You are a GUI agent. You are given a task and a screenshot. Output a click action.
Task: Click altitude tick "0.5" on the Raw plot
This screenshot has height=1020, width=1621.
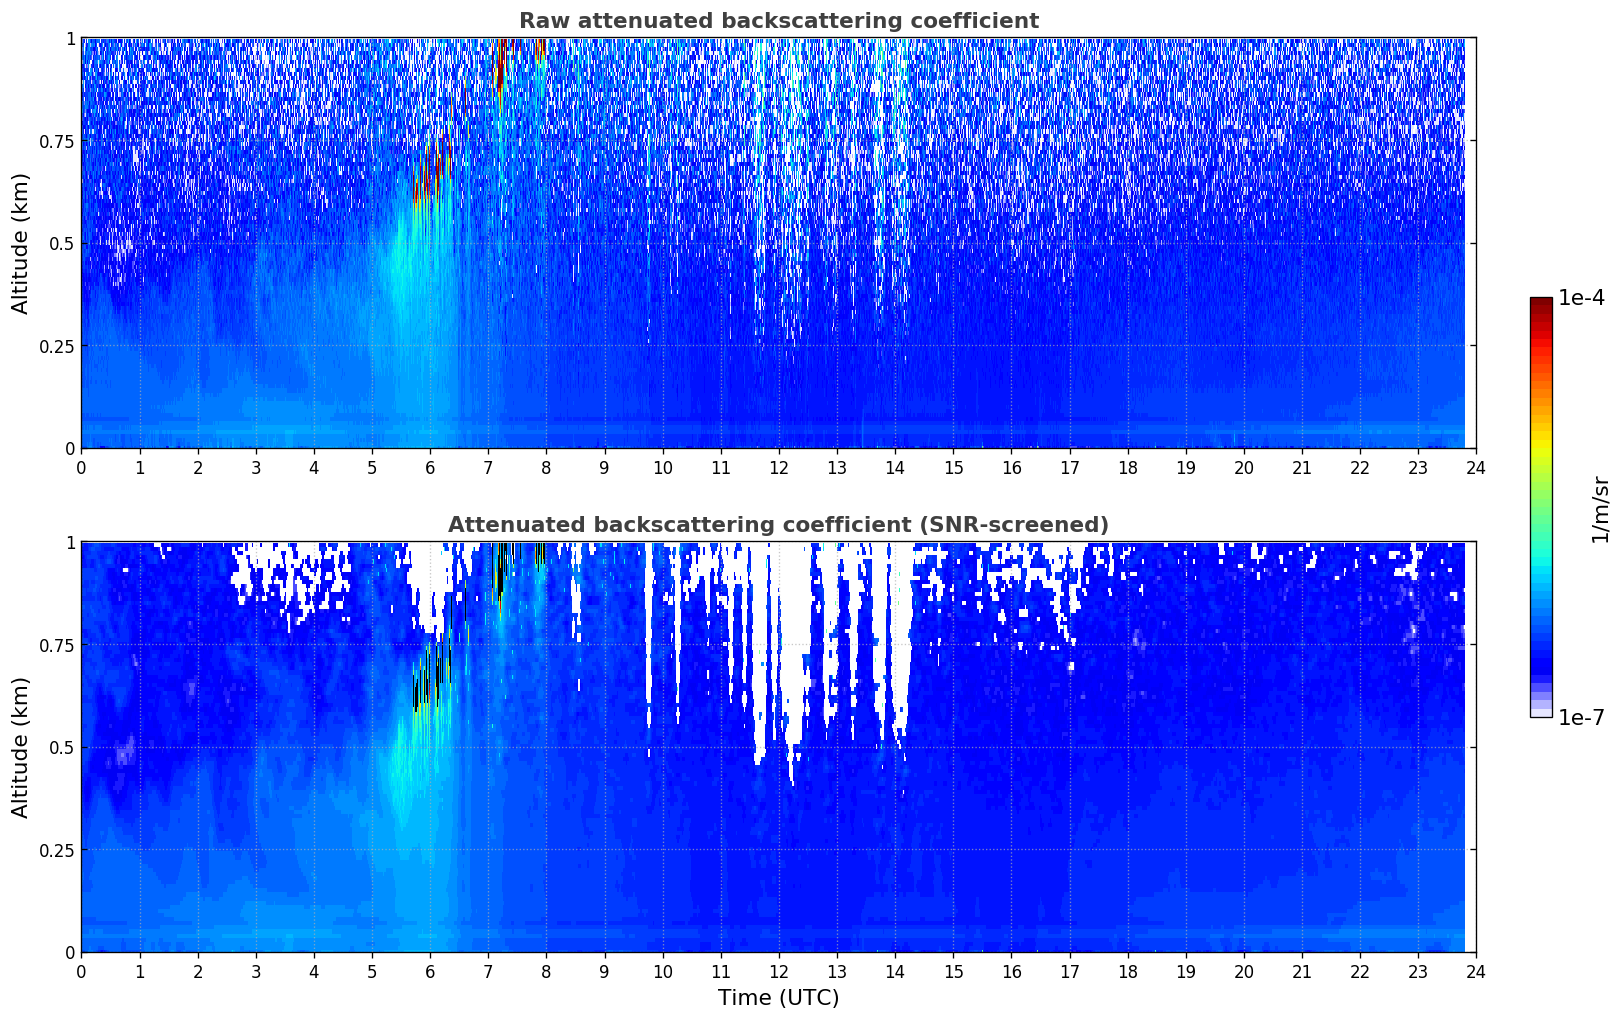coord(63,243)
